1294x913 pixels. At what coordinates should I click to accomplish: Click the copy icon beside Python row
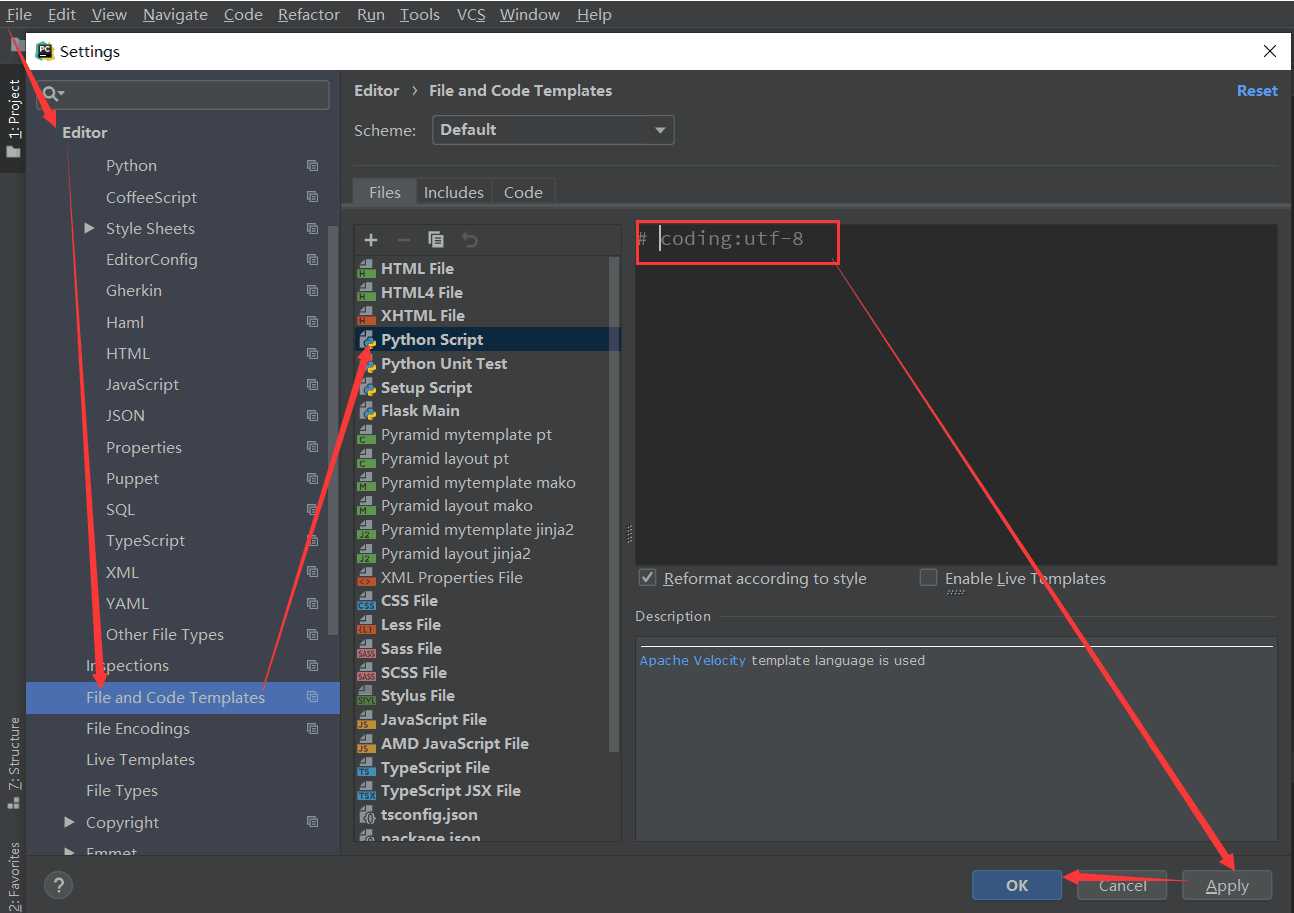coord(312,166)
